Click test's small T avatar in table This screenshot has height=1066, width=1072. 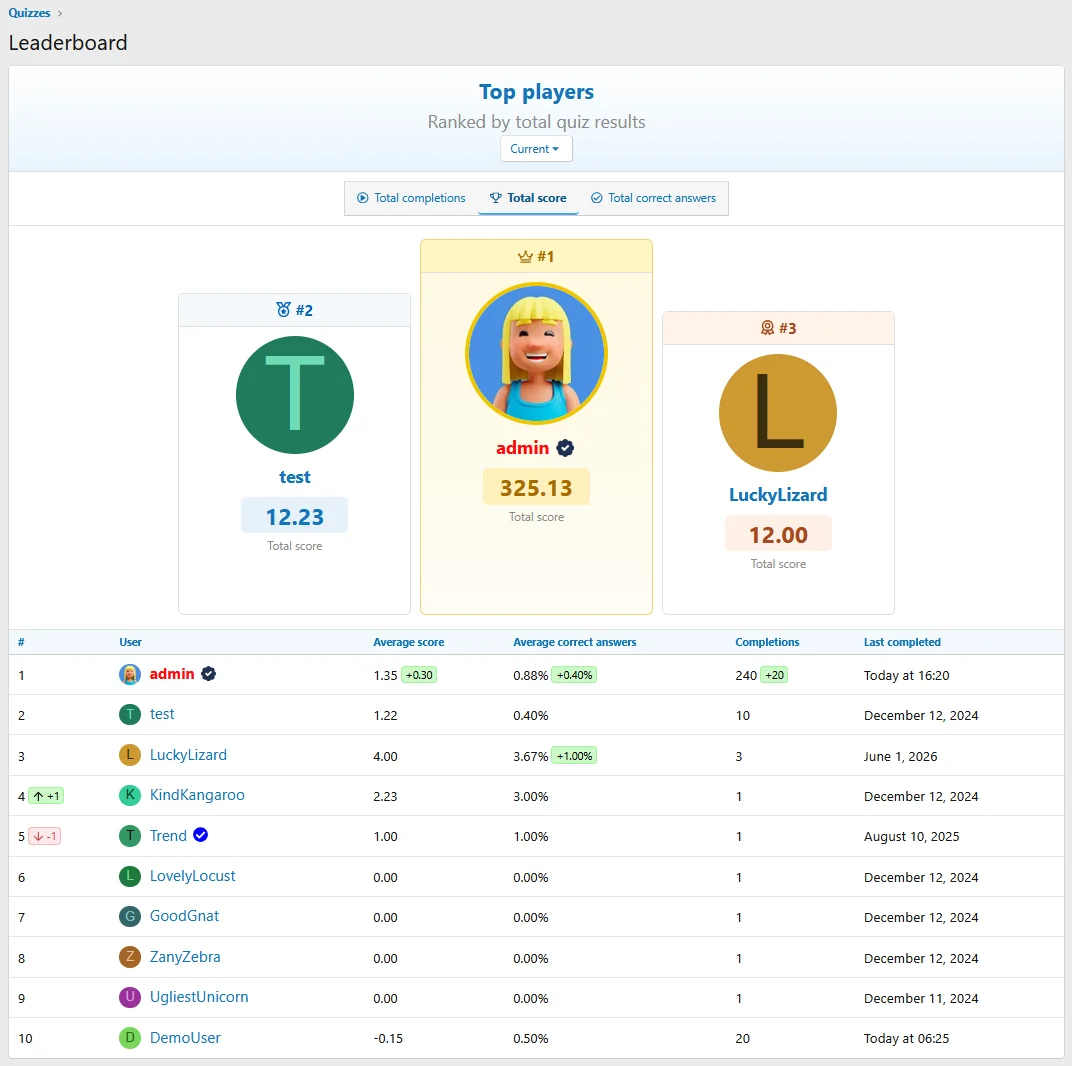tap(130, 715)
